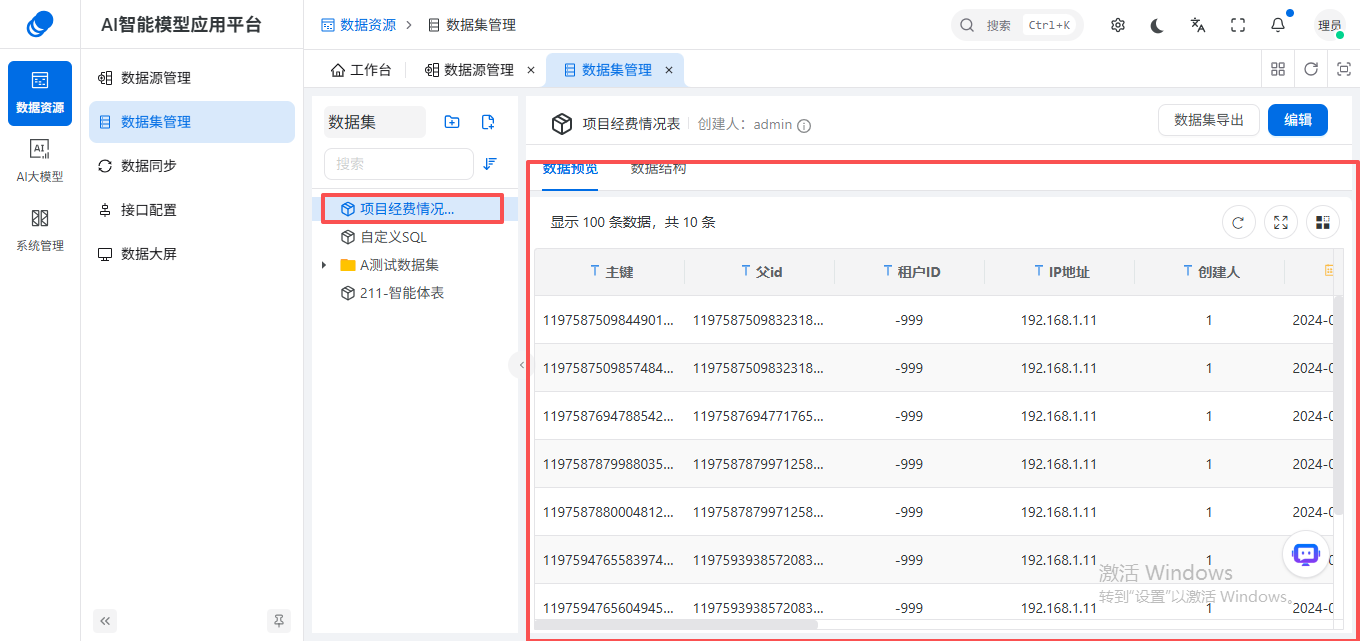Click the new dataset icon beside 数据集
This screenshot has height=641, width=1360.
click(488, 122)
